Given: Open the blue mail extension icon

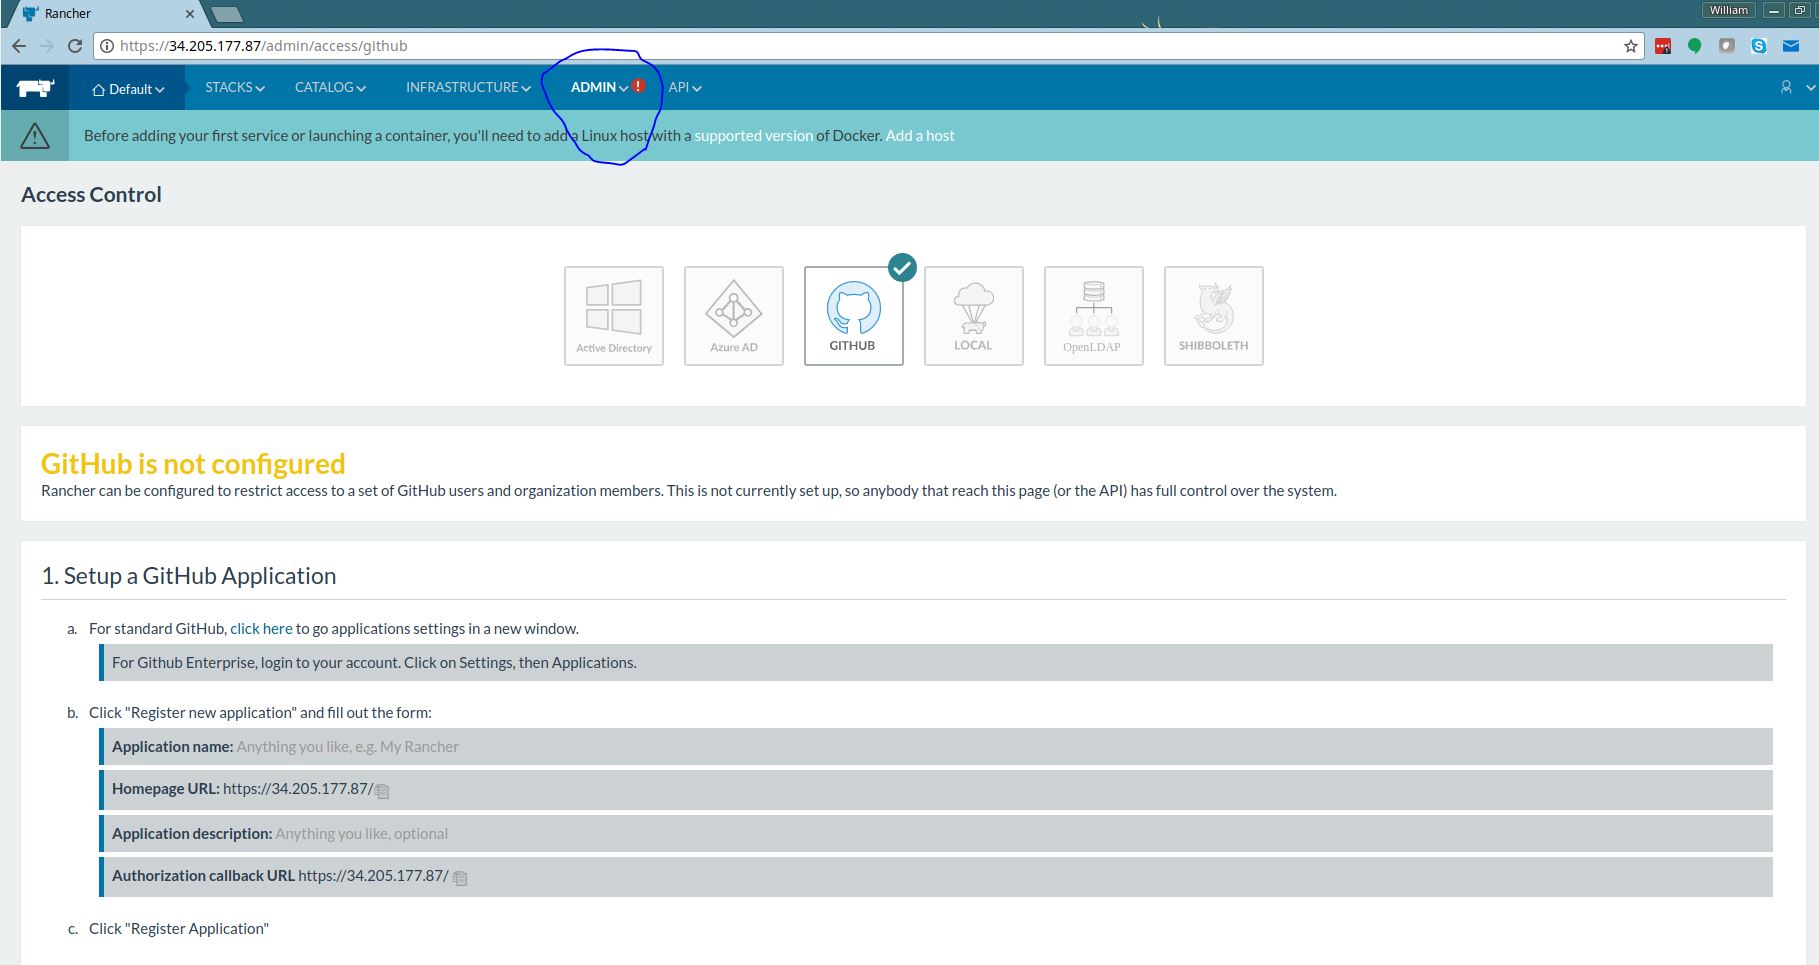Looking at the screenshot, I should [x=1791, y=46].
